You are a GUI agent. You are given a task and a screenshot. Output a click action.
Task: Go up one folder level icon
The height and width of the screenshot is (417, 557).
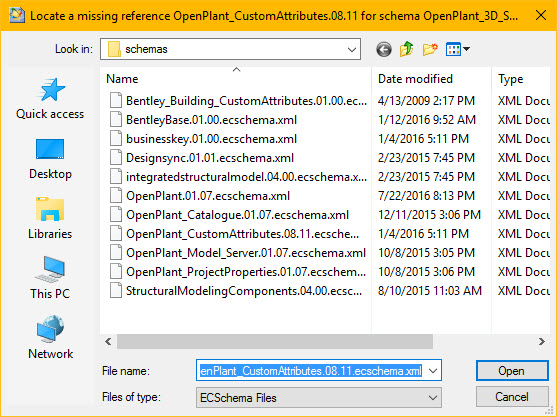pos(407,49)
